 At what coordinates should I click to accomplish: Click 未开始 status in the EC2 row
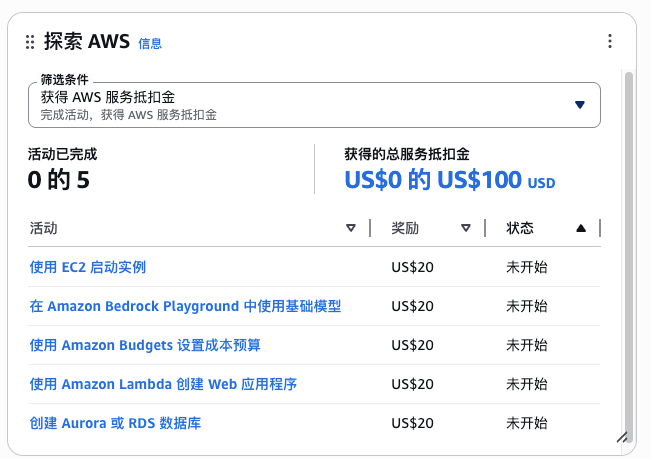click(526, 267)
